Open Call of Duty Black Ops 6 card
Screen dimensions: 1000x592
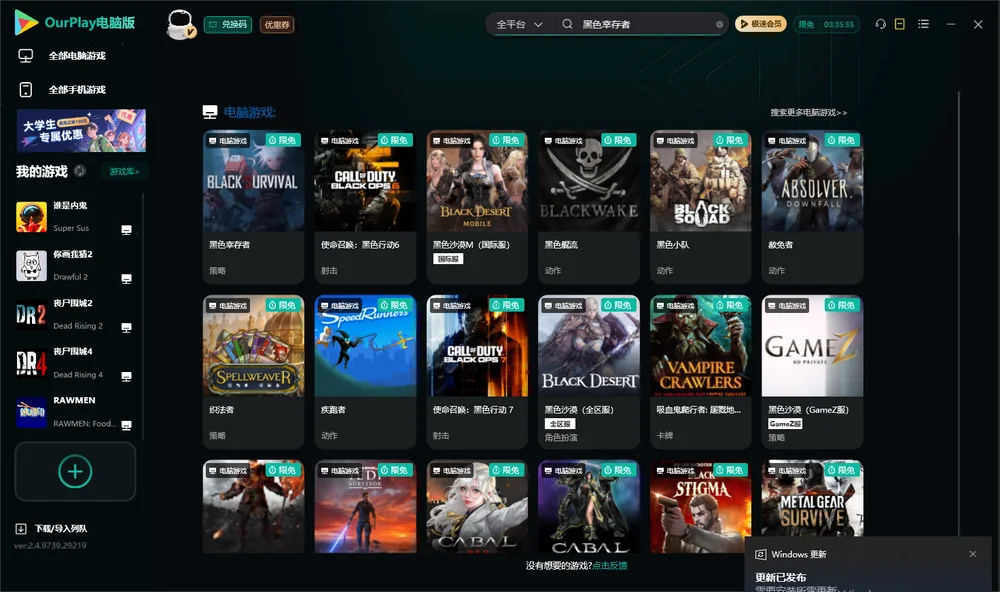tap(365, 207)
